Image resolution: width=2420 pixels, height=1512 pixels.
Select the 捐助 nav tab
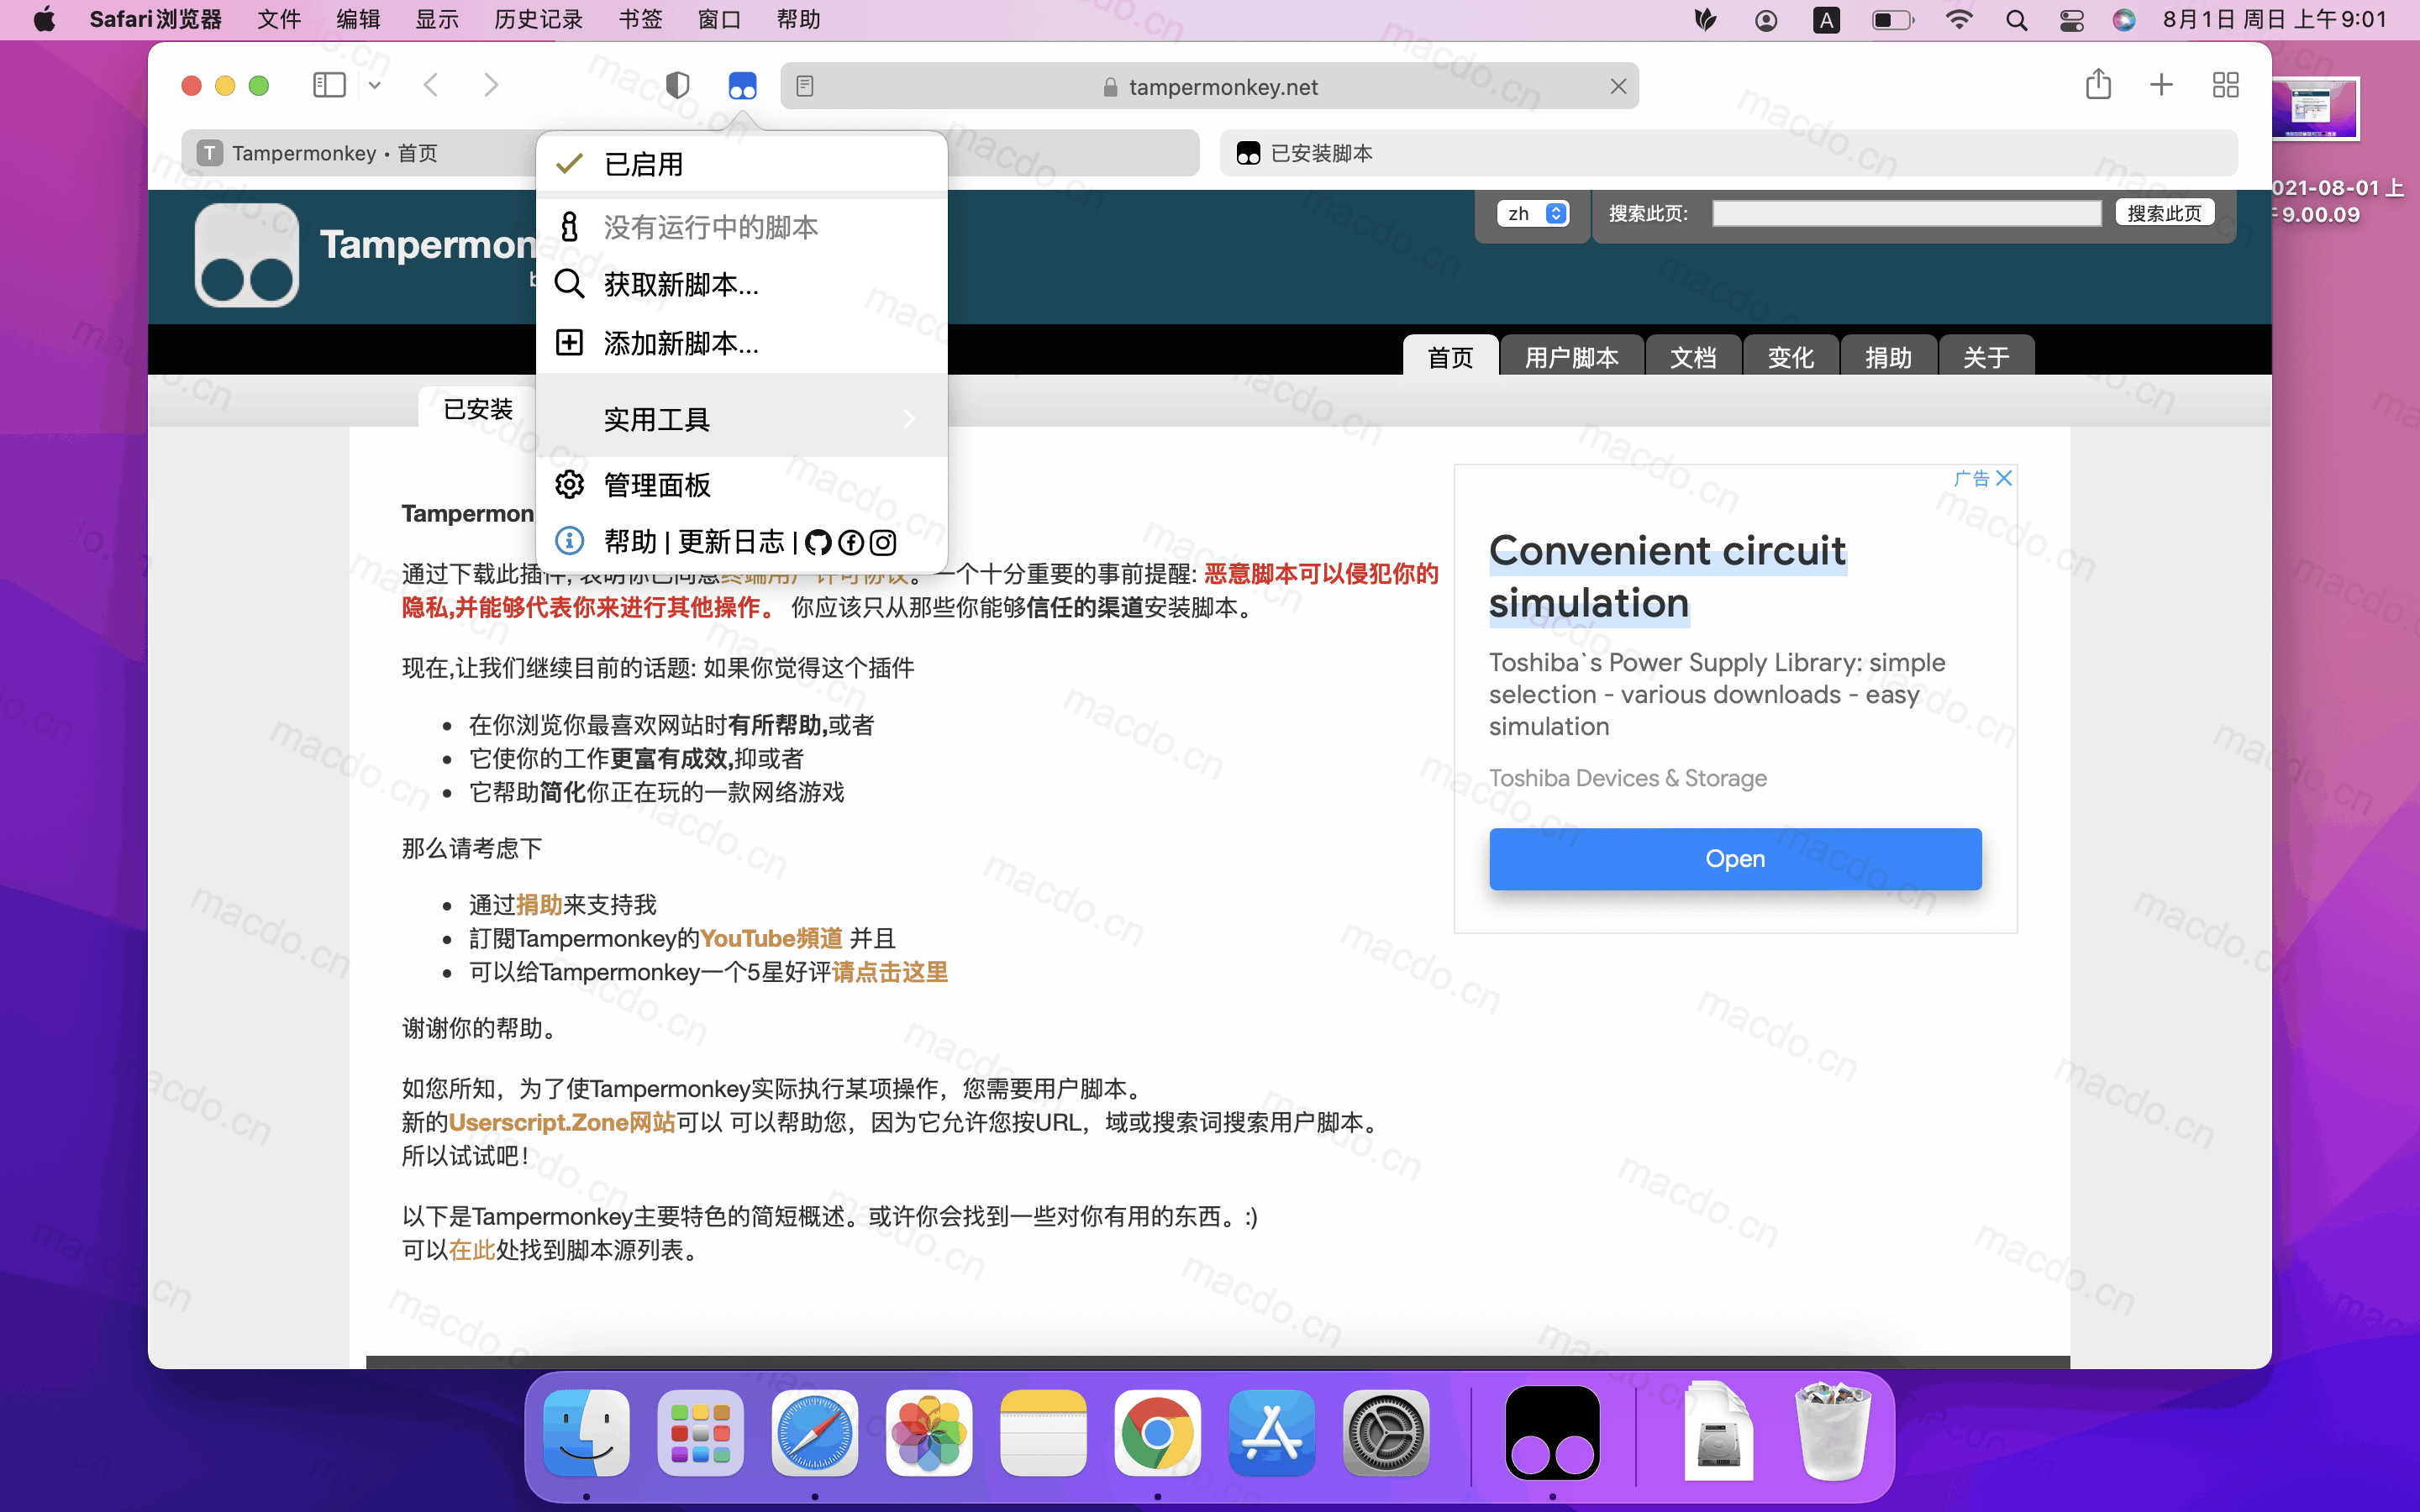click(1888, 356)
